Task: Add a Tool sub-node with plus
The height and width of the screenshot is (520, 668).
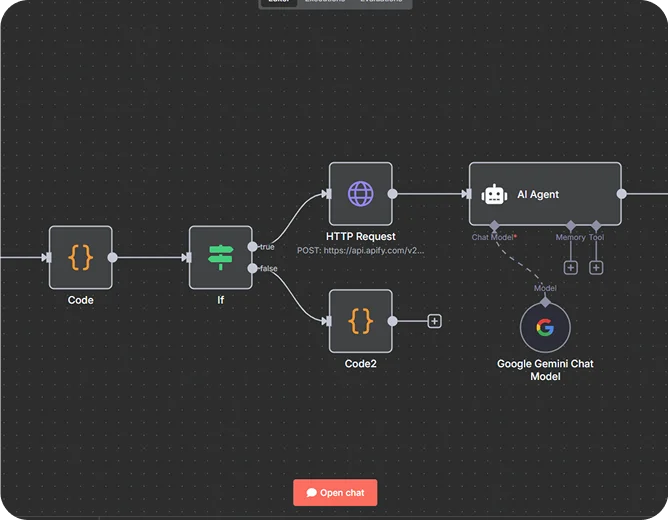Action: pos(596,267)
